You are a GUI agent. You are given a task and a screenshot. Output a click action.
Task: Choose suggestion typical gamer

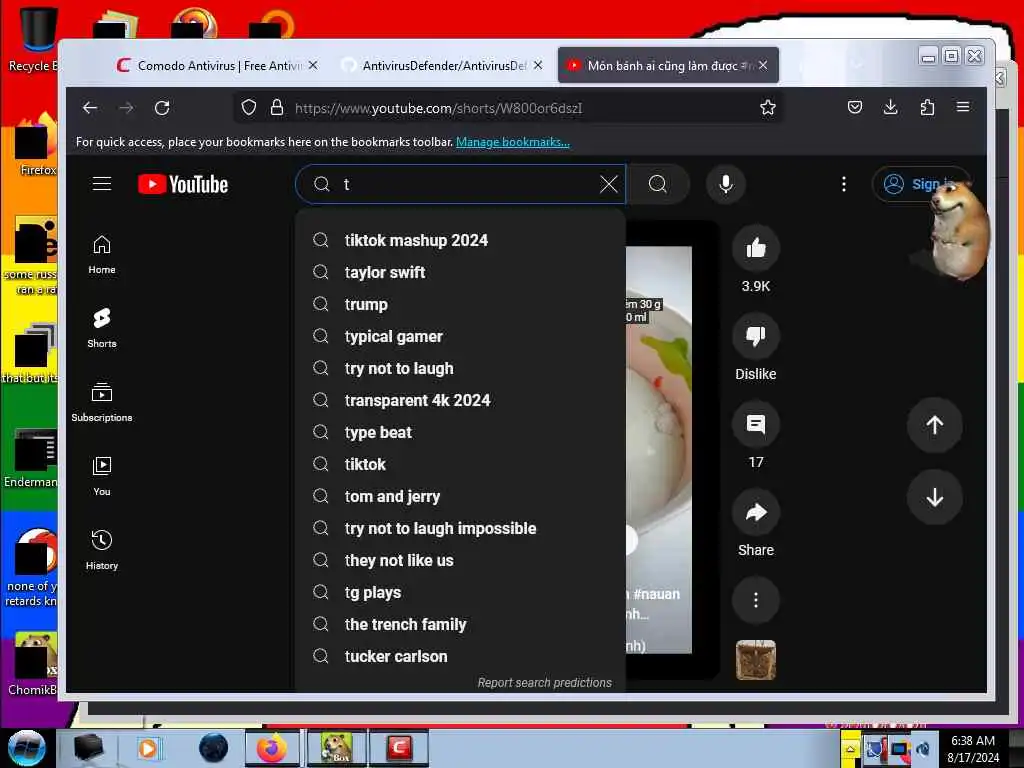[x=461, y=336]
